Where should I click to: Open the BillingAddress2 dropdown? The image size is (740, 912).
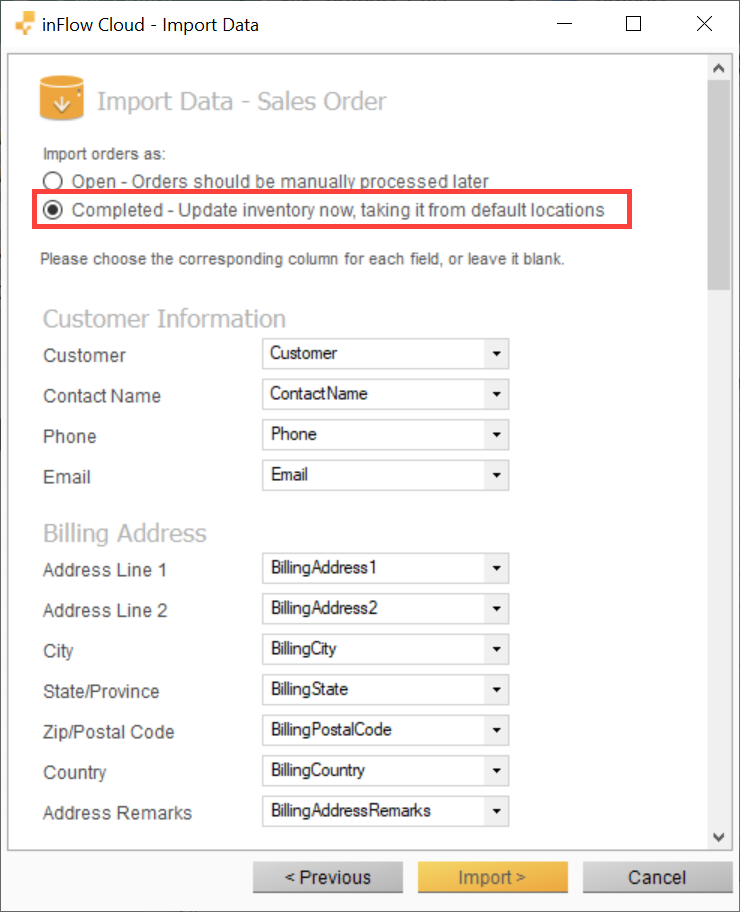click(x=496, y=608)
